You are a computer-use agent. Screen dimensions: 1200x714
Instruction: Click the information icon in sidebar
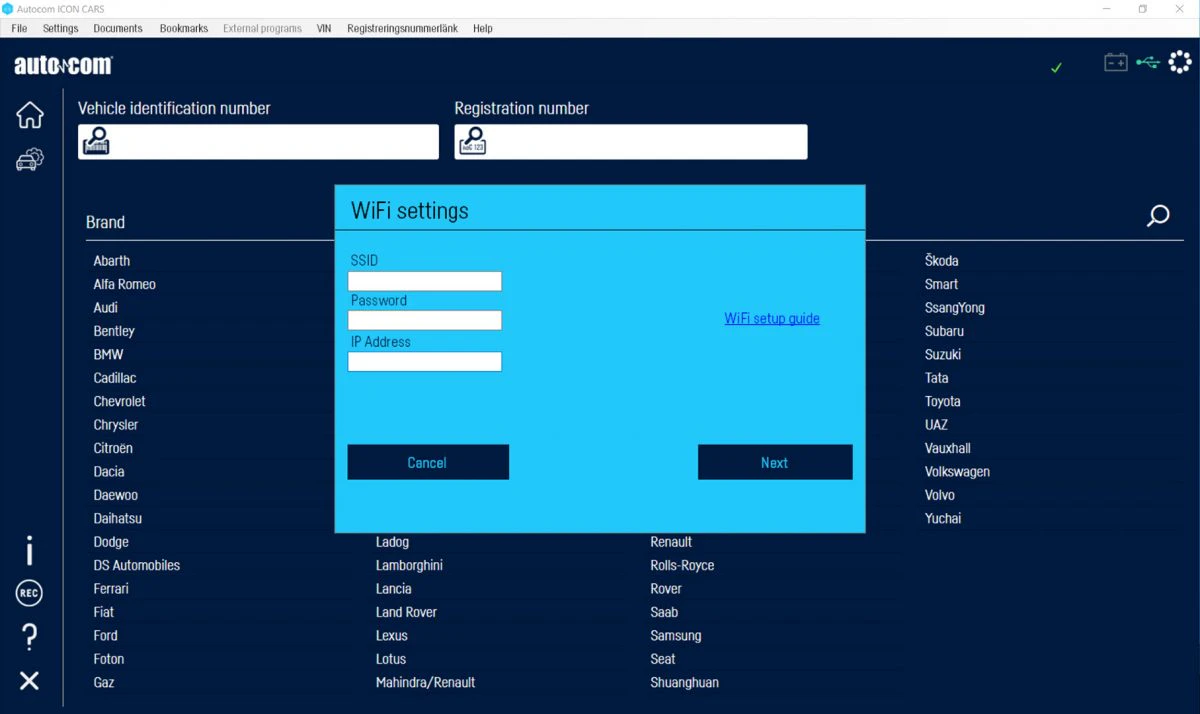(30, 550)
